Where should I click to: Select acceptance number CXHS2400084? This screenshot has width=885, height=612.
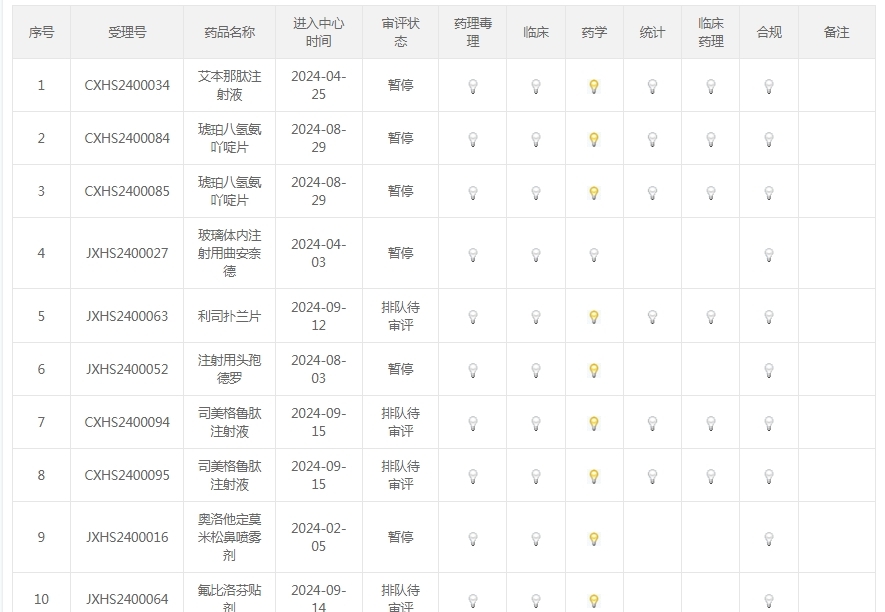pos(127,138)
